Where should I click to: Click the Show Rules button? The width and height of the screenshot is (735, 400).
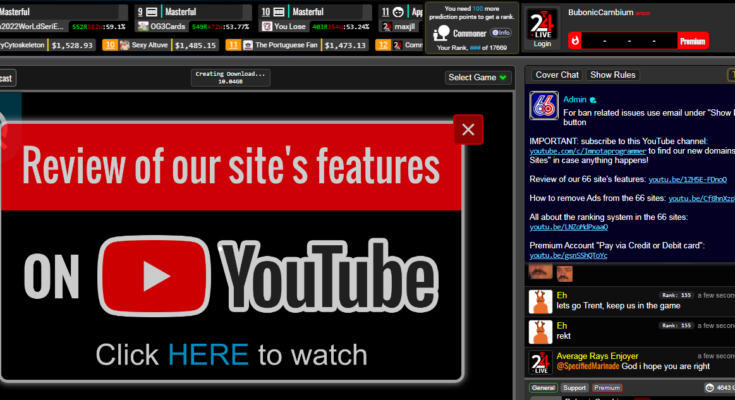613,75
